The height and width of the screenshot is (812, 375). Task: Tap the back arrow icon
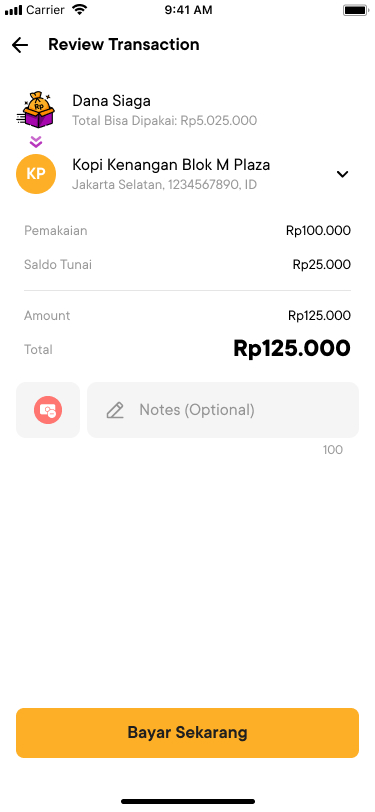pos(20,45)
